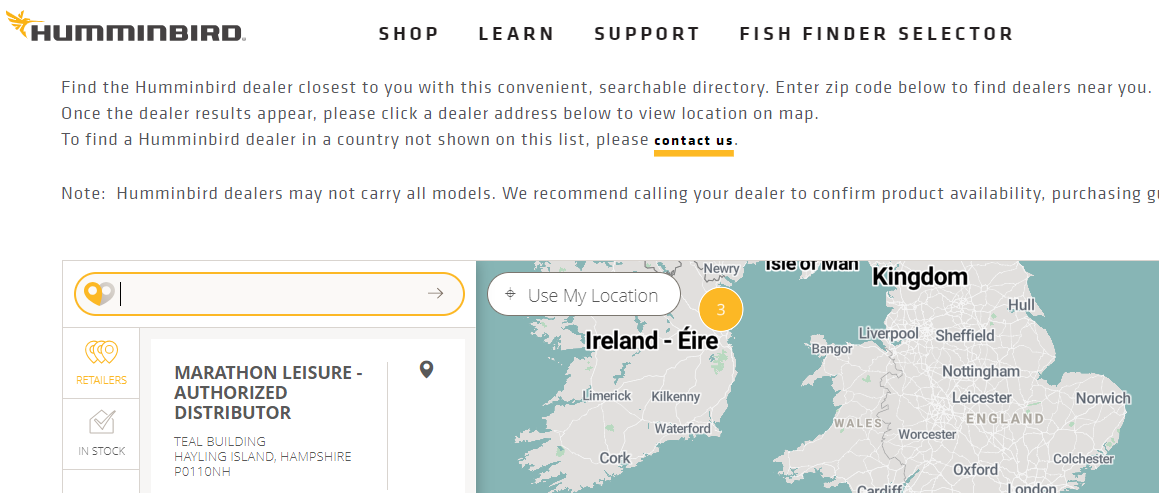1159x493 pixels.
Task: Click the map pin on Marathon Leisure card
Action: [x=426, y=370]
